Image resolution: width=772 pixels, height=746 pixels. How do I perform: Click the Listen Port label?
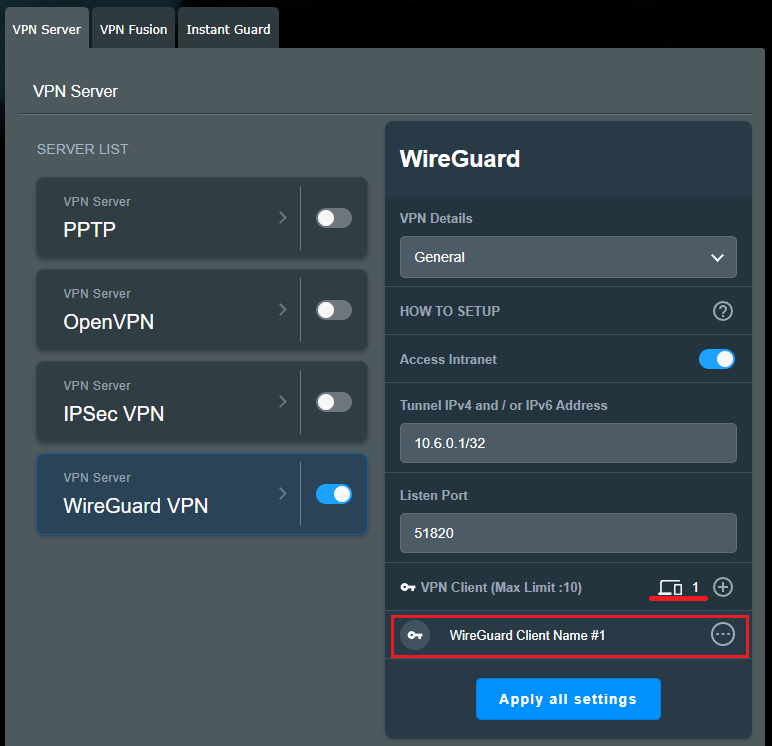pos(434,495)
